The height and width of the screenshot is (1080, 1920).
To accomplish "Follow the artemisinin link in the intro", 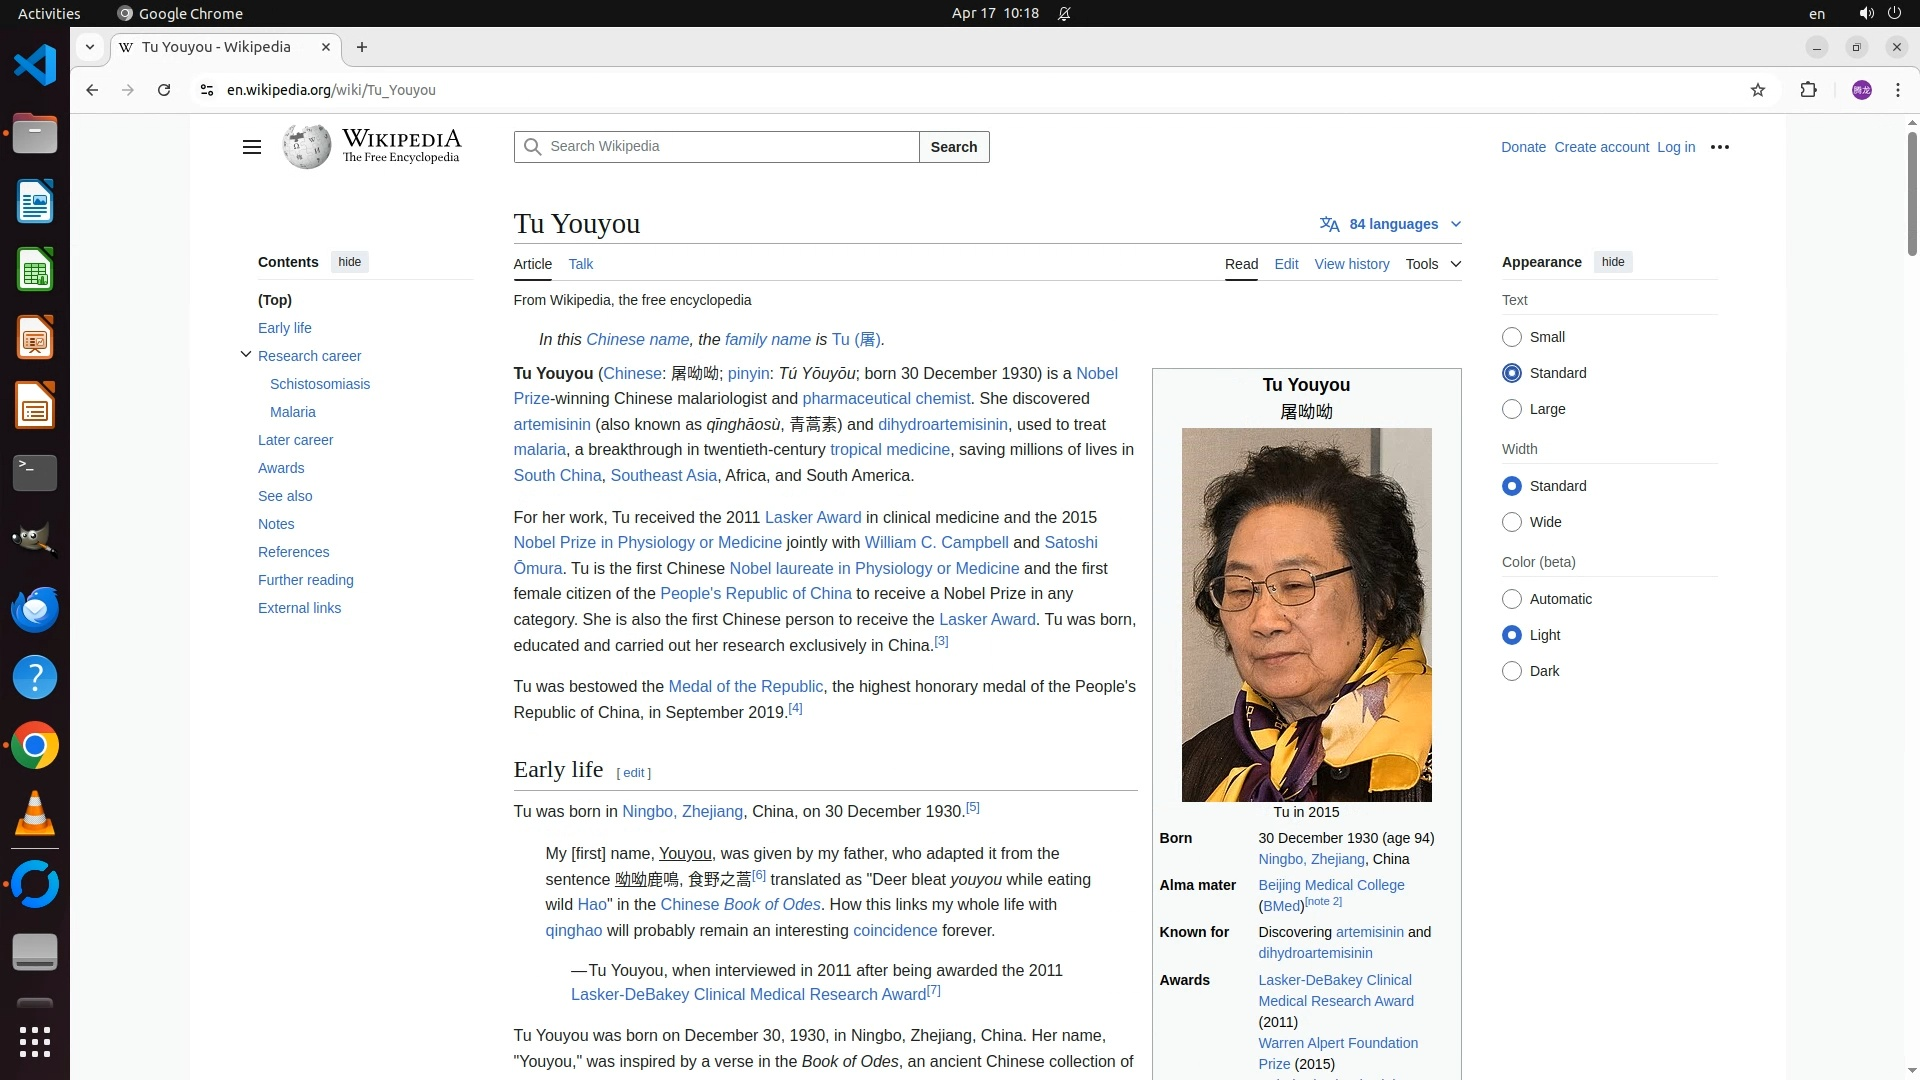I will point(552,424).
